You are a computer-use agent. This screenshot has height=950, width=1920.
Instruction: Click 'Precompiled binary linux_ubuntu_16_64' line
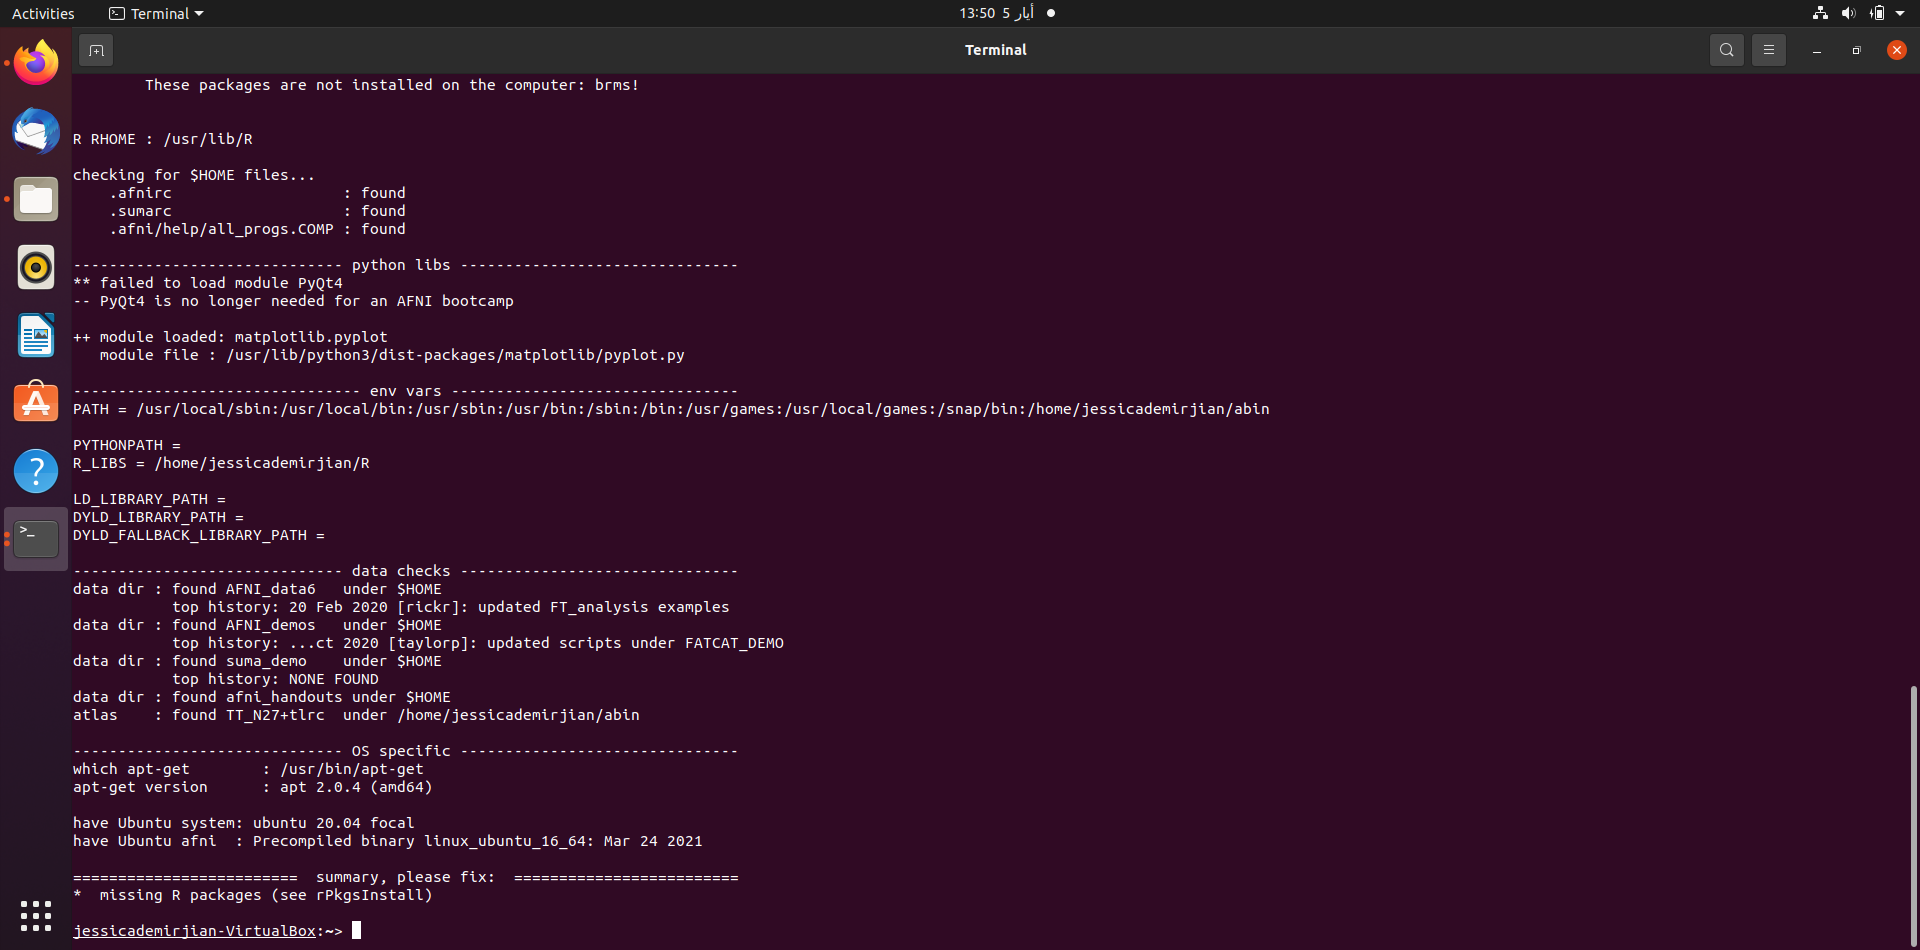coord(387,841)
